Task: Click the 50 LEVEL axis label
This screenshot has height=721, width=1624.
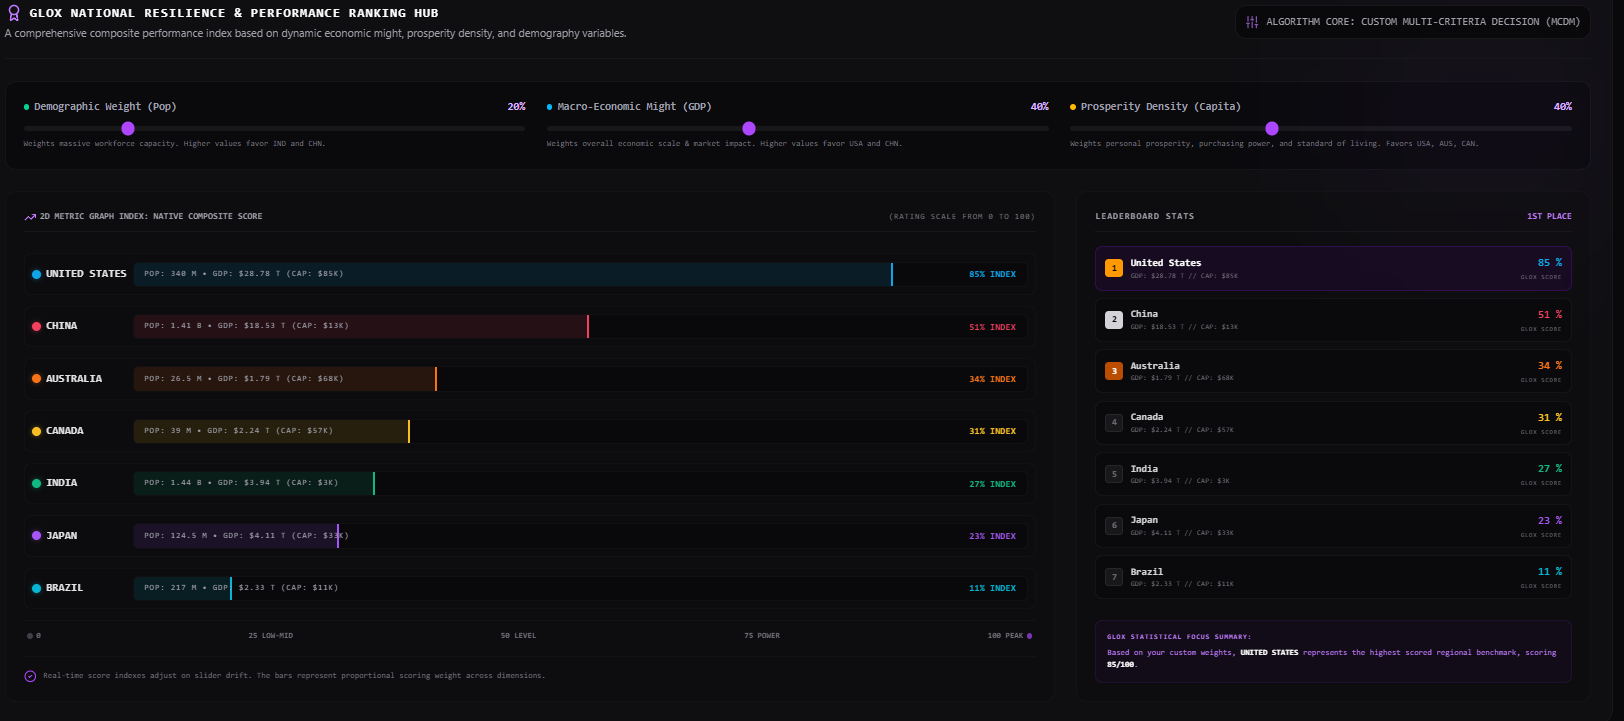Action: tap(518, 636)
